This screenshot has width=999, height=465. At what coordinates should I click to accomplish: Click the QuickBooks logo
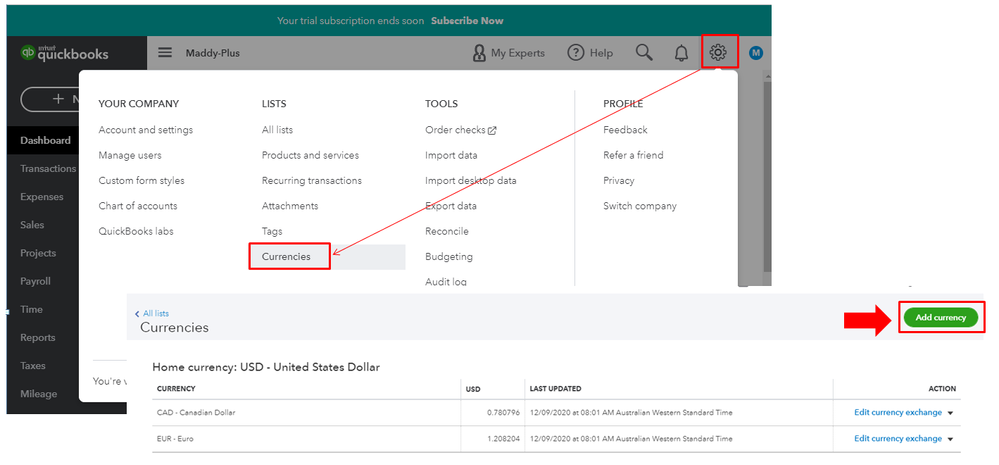pyautogui.click(x=64, y=54)
